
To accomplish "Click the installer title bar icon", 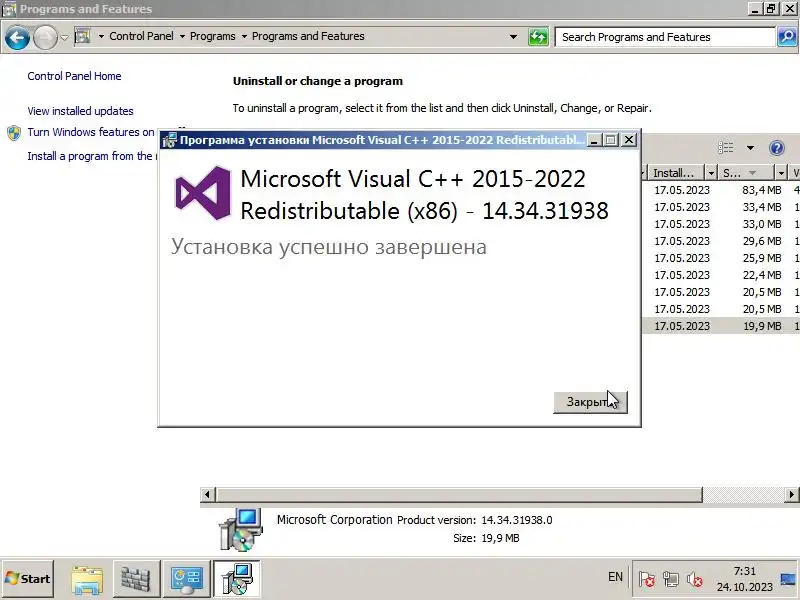I will click(x=169, y=140).
